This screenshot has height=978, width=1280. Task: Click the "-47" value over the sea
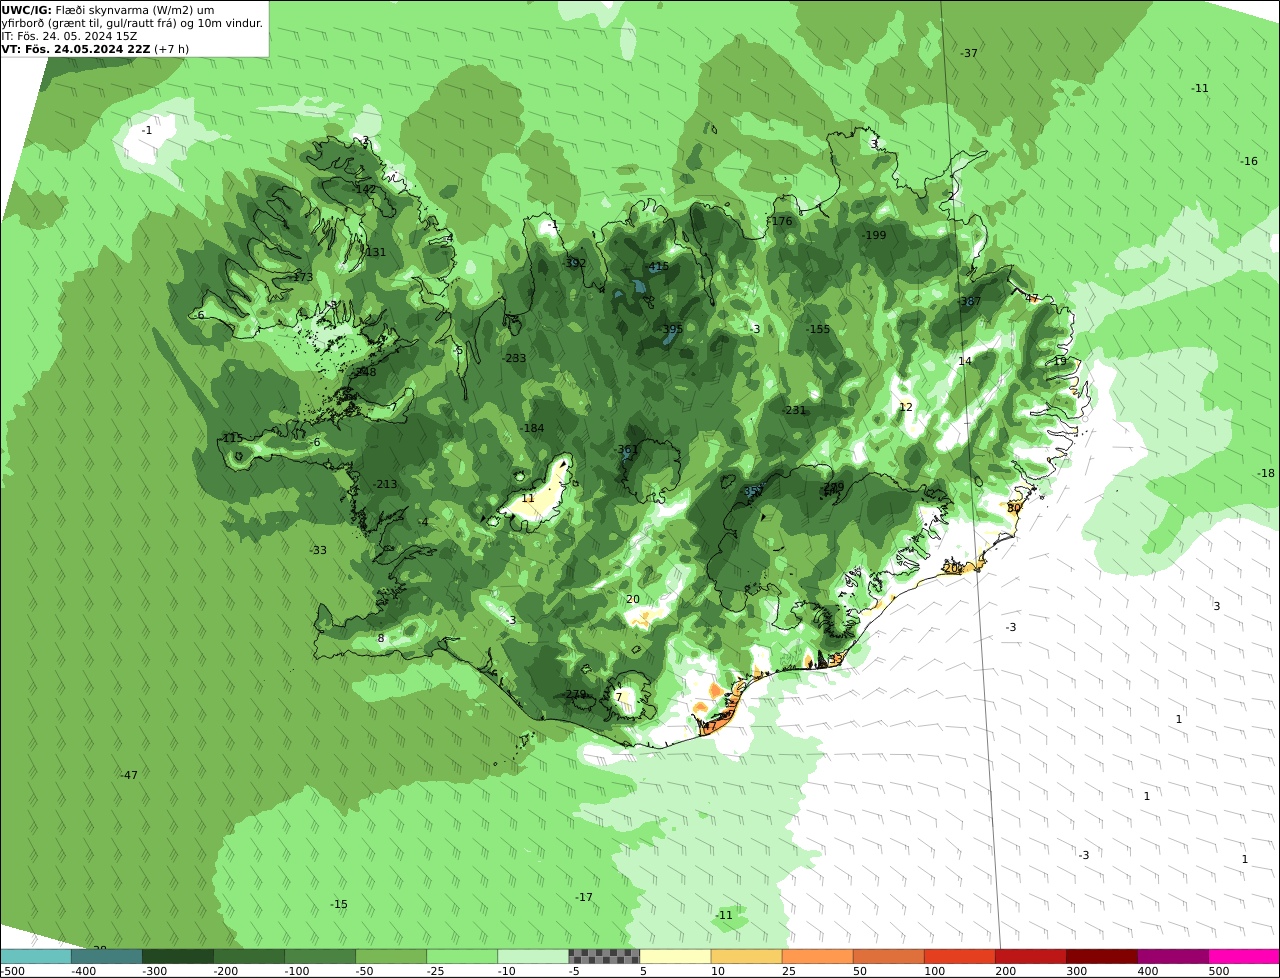click(129, 776)
